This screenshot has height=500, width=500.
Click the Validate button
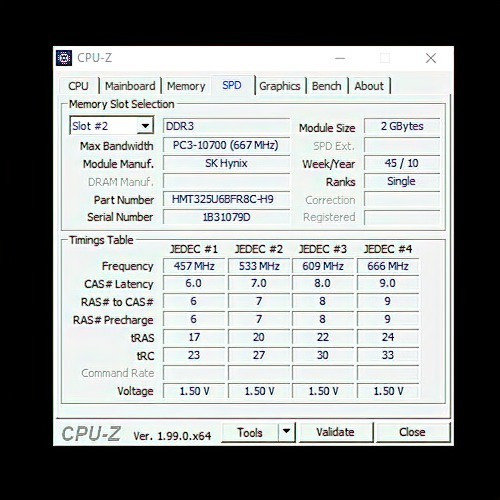coord(336,432)
